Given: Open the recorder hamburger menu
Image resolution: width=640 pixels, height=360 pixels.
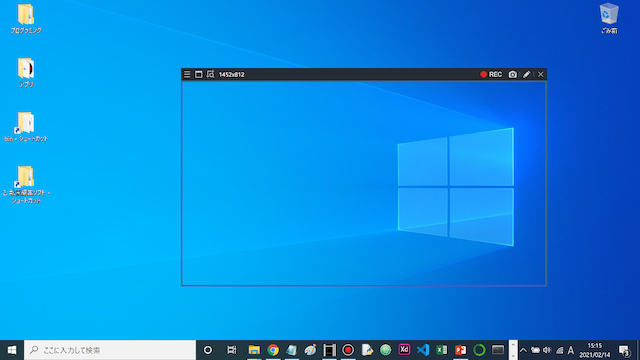Looking at the screenshot, I should [187, 74].
